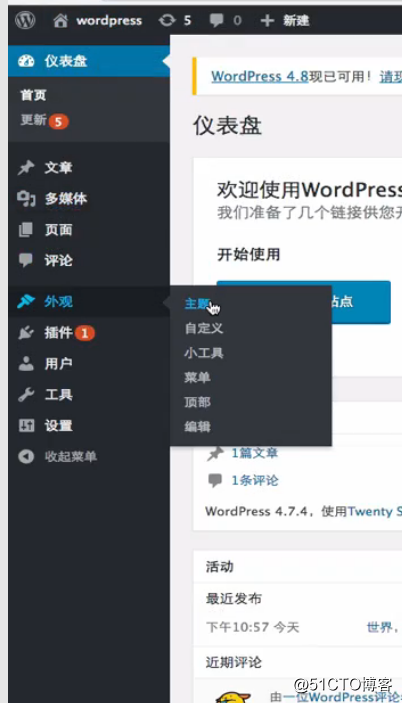This screenshot has width=402, height=703.
Task: Click the 页面 pages icon
Action: [26, 230]
